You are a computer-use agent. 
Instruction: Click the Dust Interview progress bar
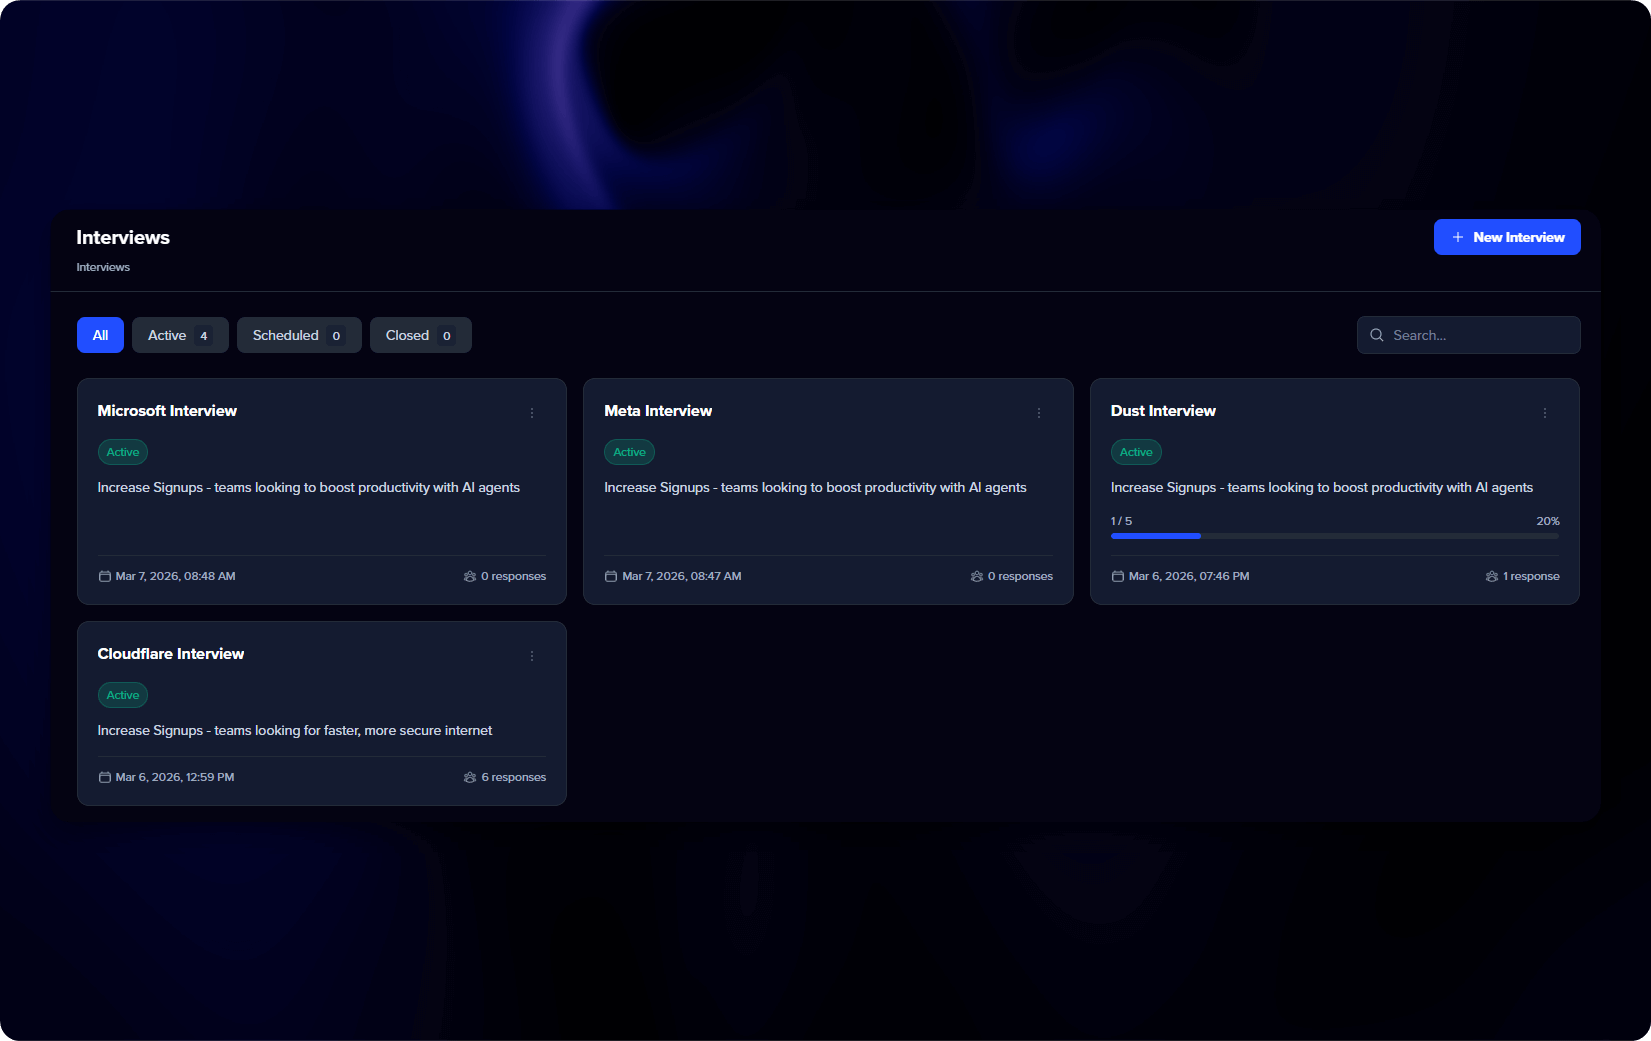(x=1334, y=536)
